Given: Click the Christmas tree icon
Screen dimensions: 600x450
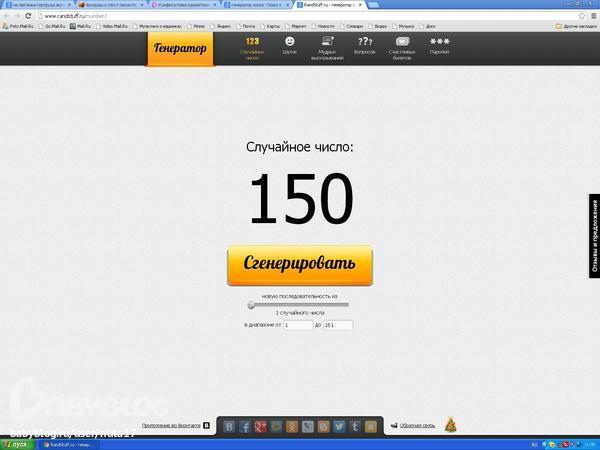Looking at the screenshot, I should (450, 425).
